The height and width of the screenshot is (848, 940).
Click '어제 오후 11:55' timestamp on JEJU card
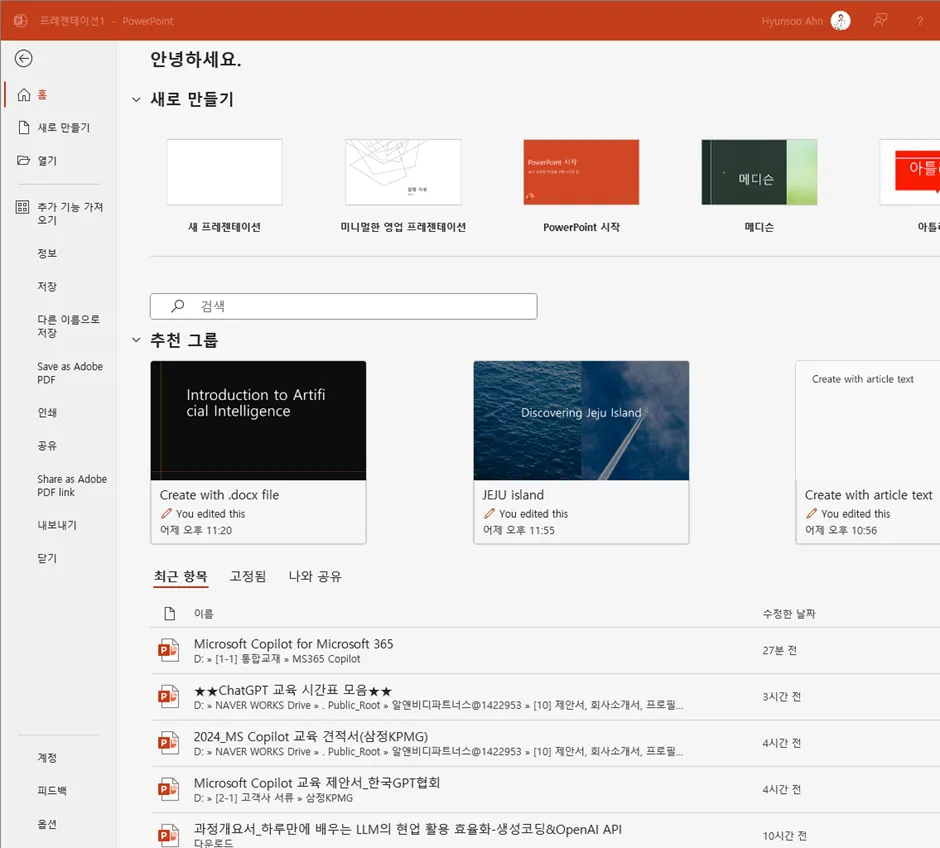(519, 530)
